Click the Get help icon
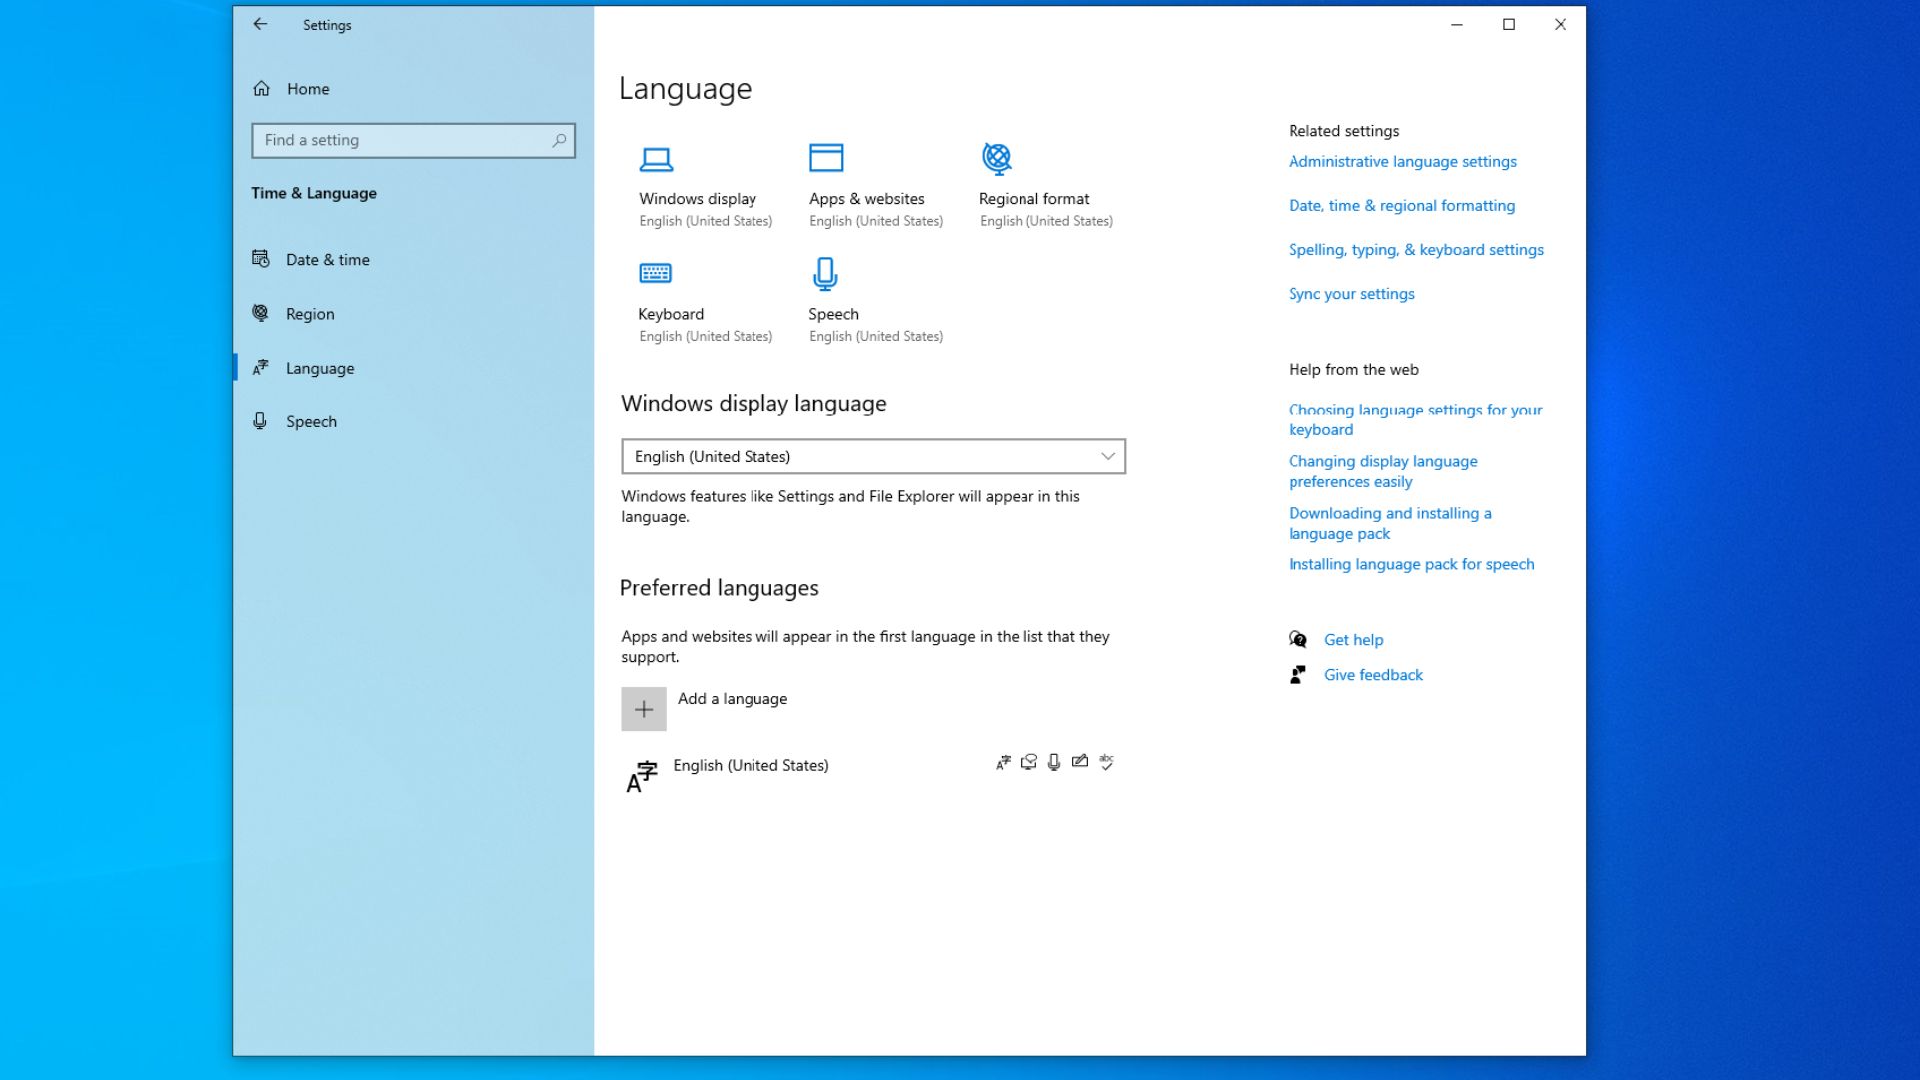The image size is (1920, 1080). 1297,639
